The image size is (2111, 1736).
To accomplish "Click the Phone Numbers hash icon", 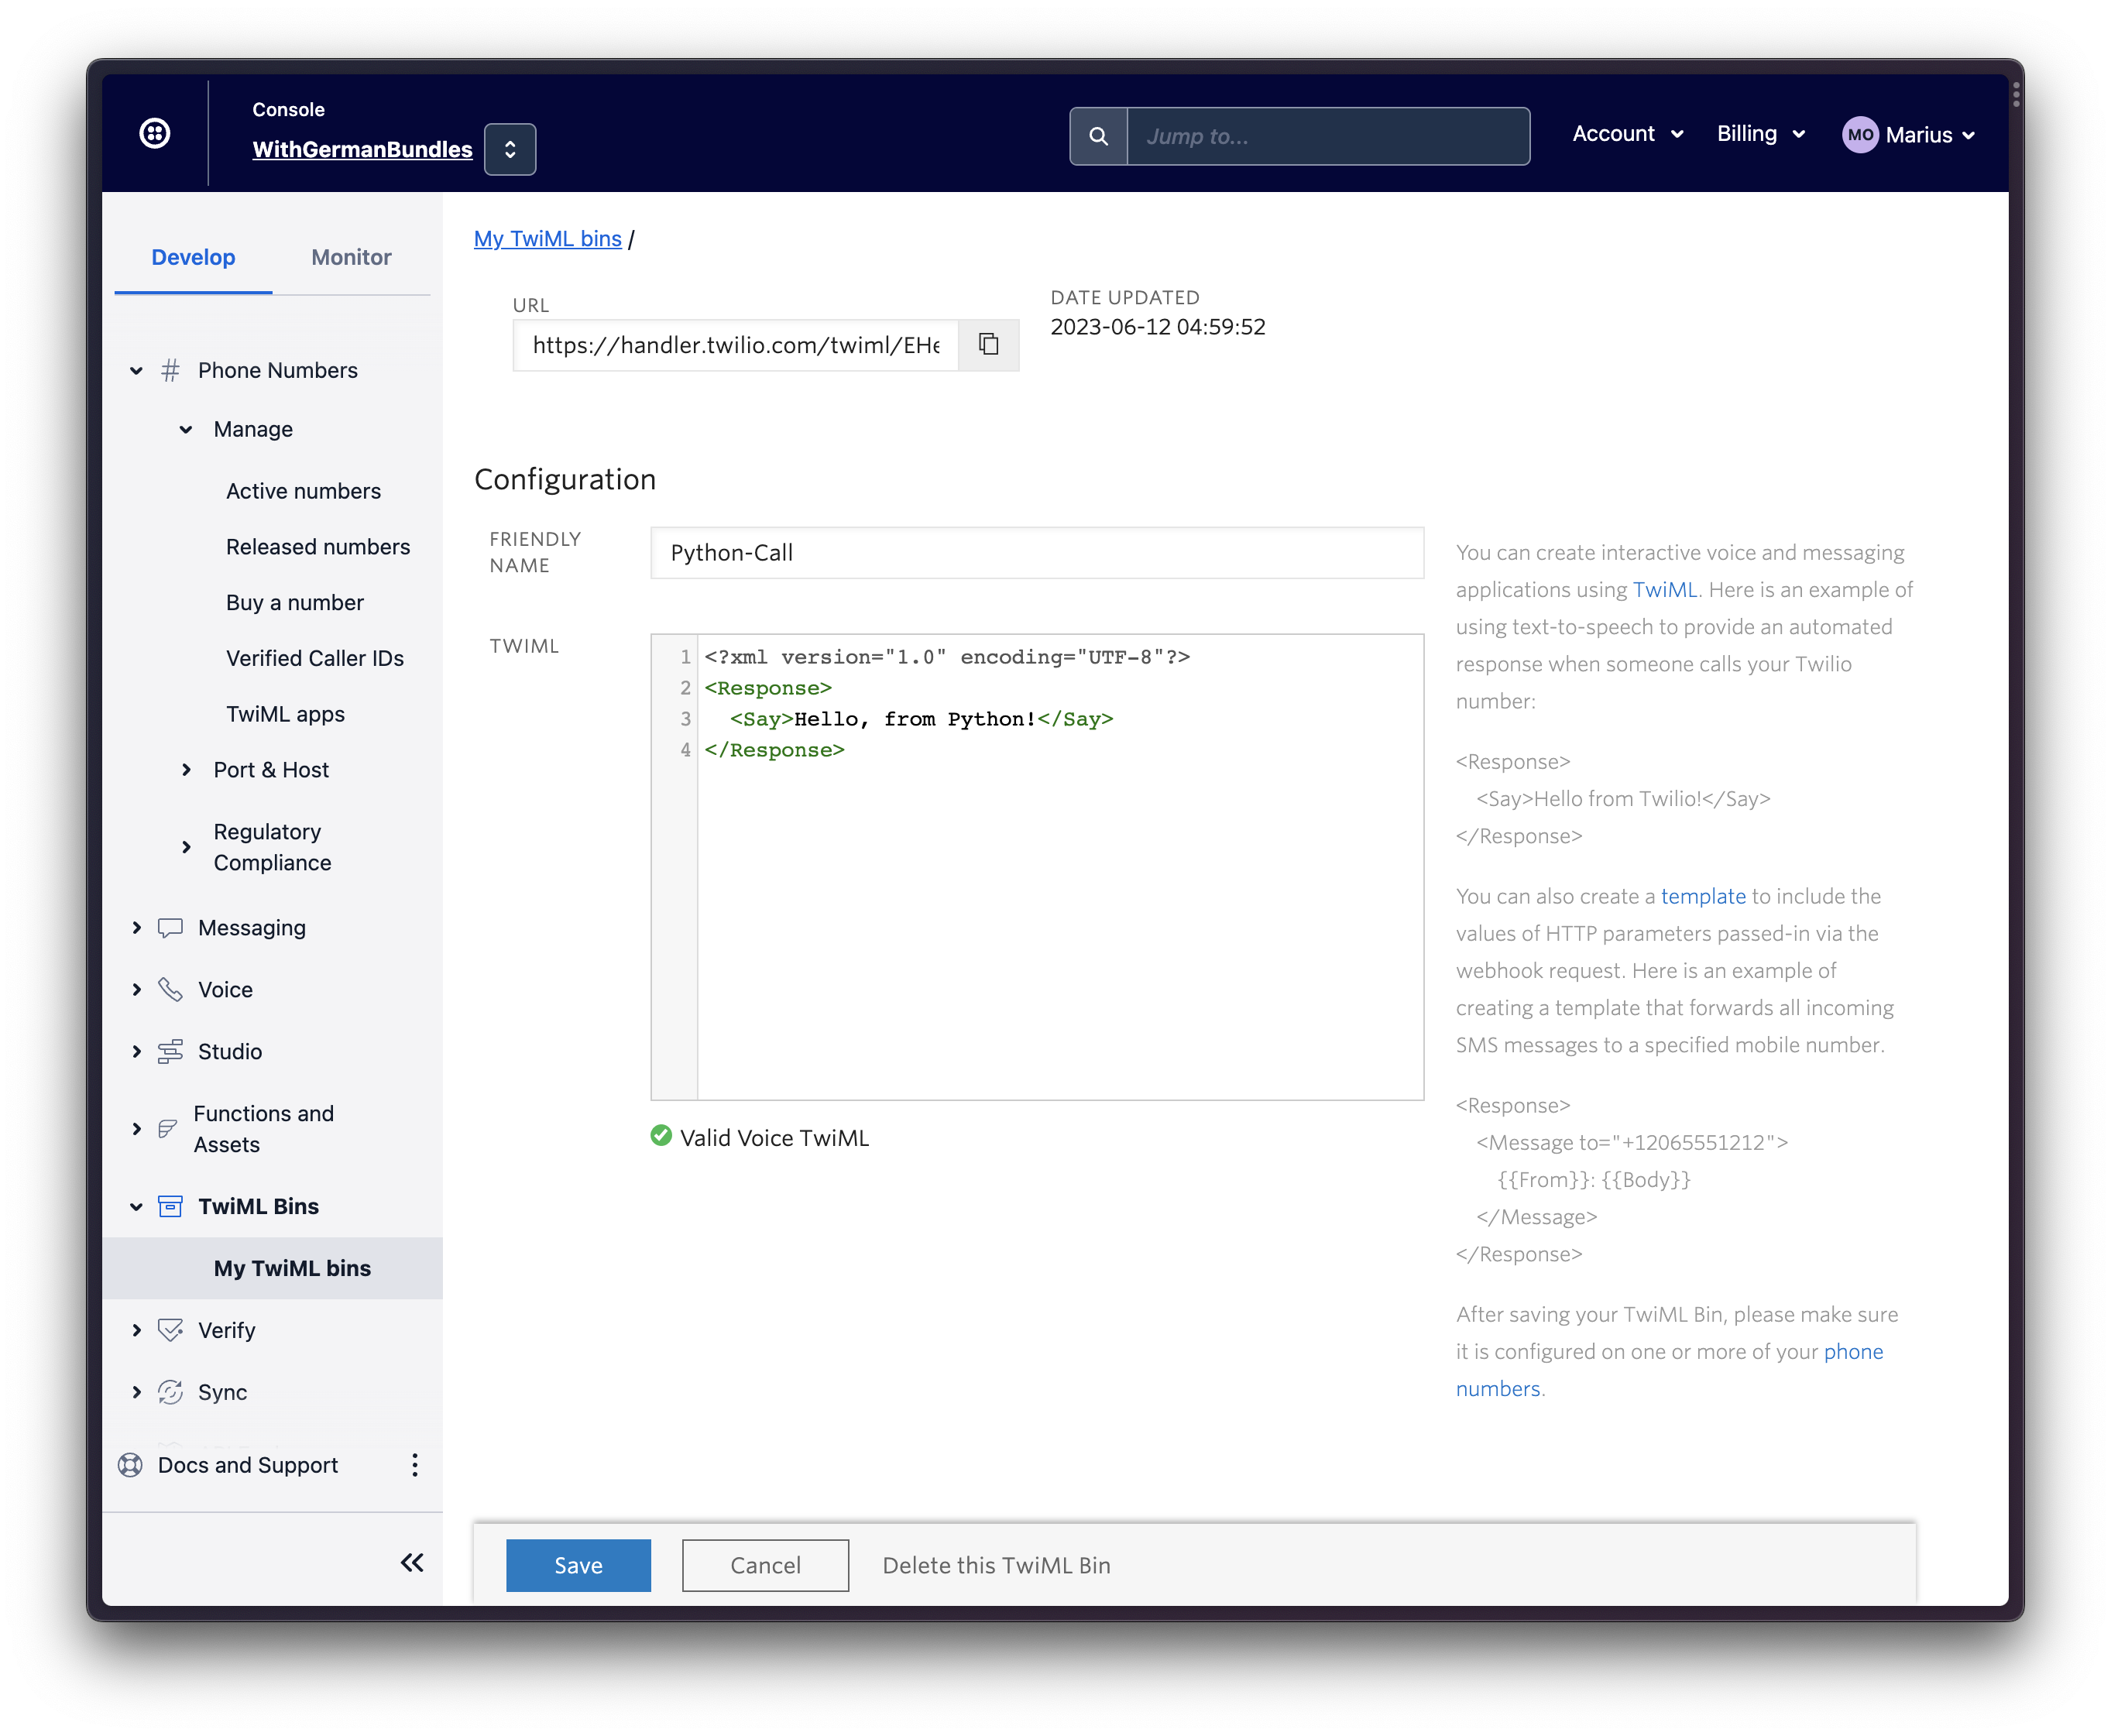I will point(171,371).
